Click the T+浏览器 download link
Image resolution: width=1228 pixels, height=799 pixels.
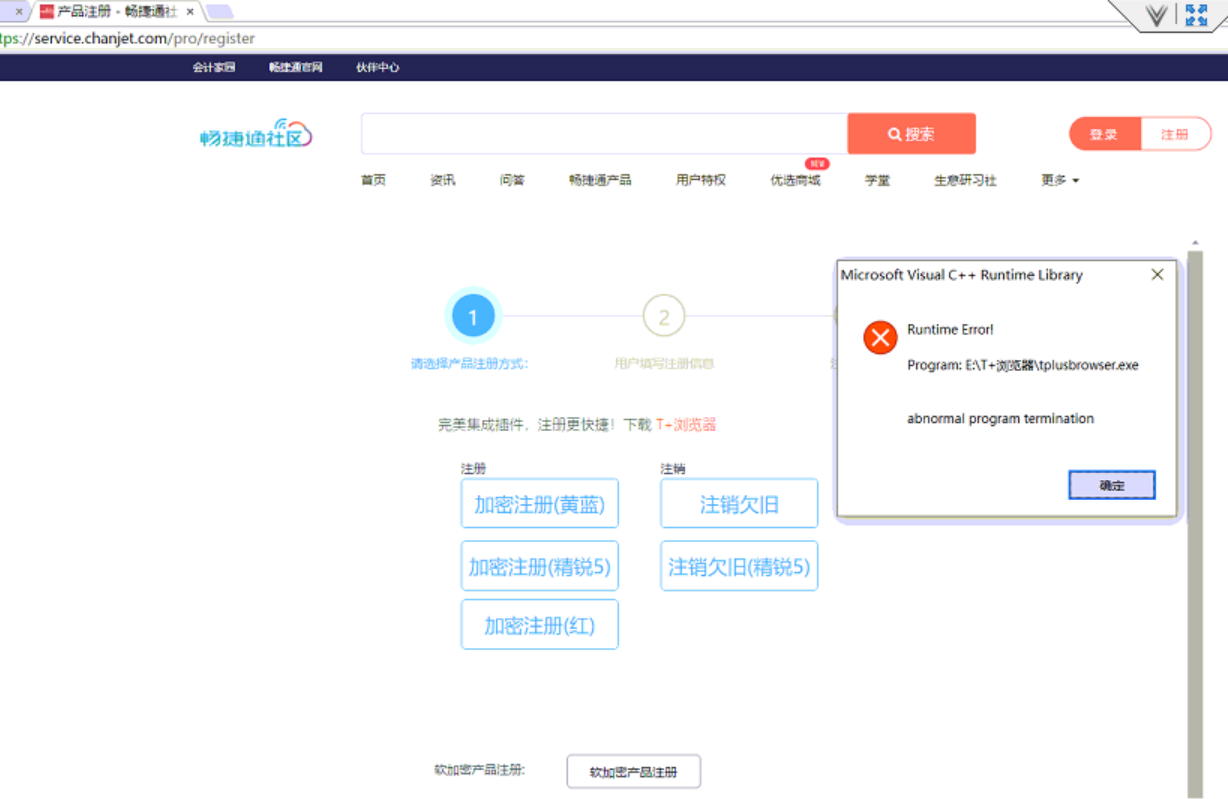686,424
